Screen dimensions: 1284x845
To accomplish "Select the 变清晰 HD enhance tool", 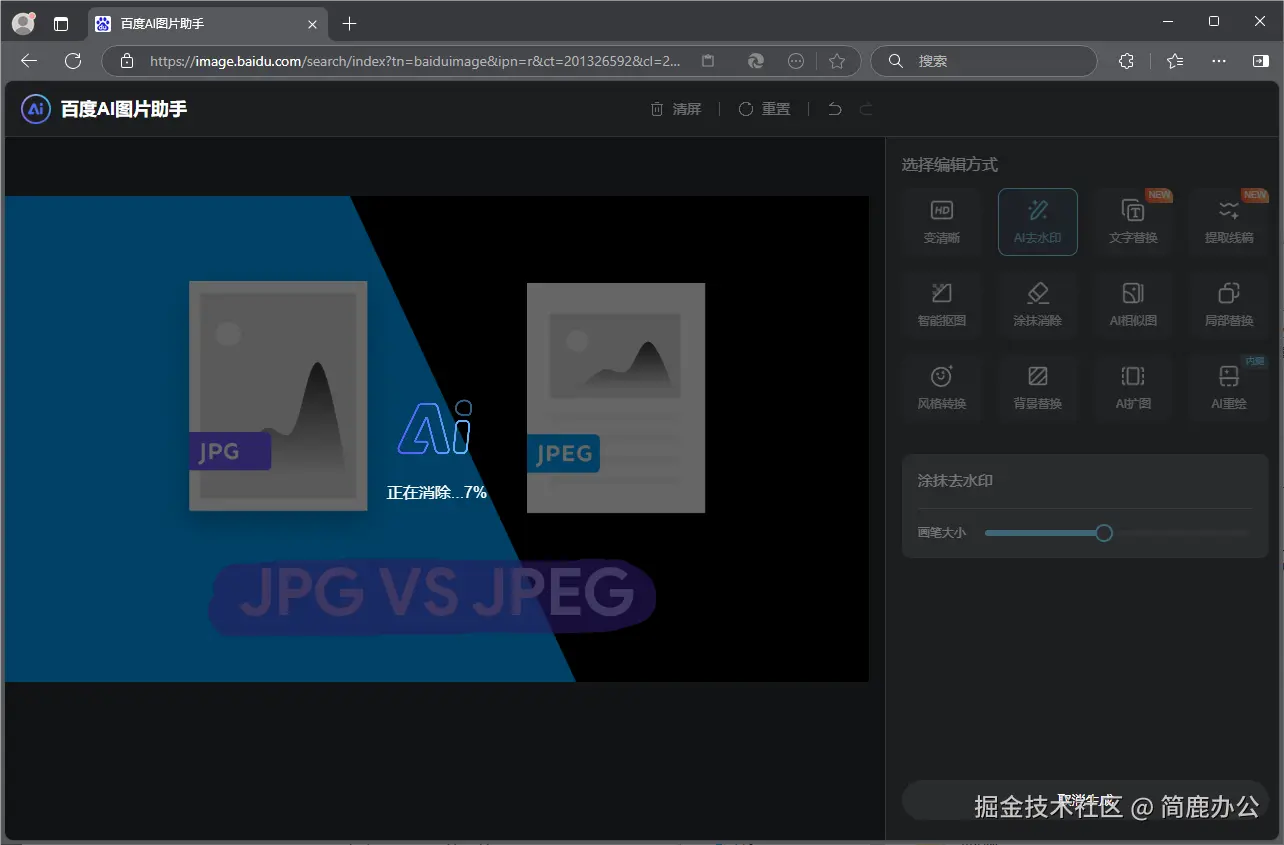I will coord(941,222).
